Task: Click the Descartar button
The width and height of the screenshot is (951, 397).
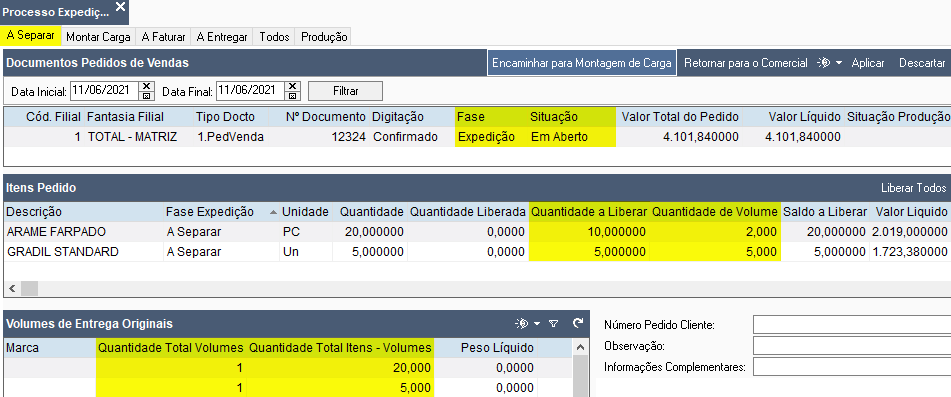Action: pyautogui.click(x=922, y=63)
